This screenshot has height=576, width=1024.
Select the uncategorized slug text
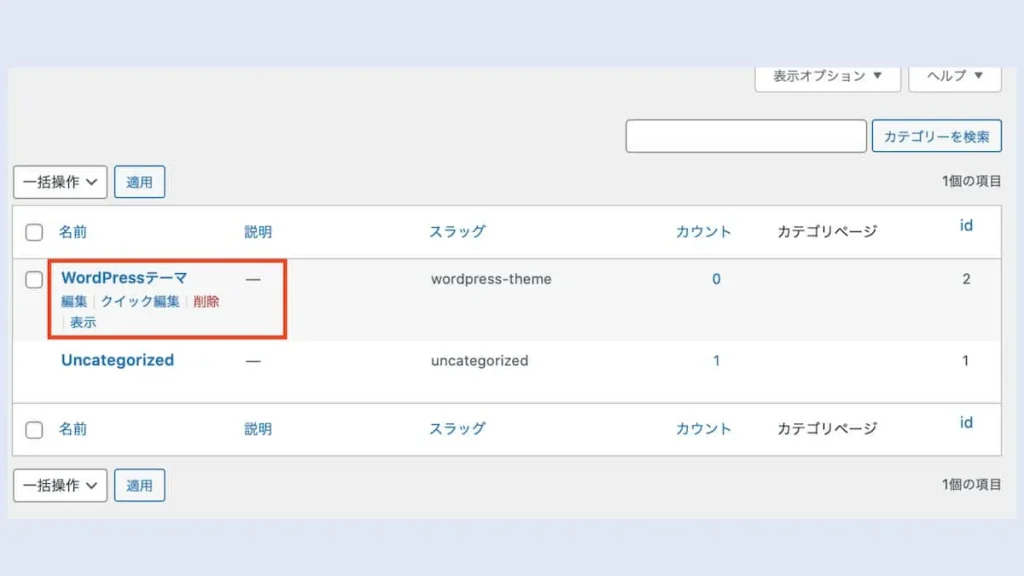(x=479, y=360)
